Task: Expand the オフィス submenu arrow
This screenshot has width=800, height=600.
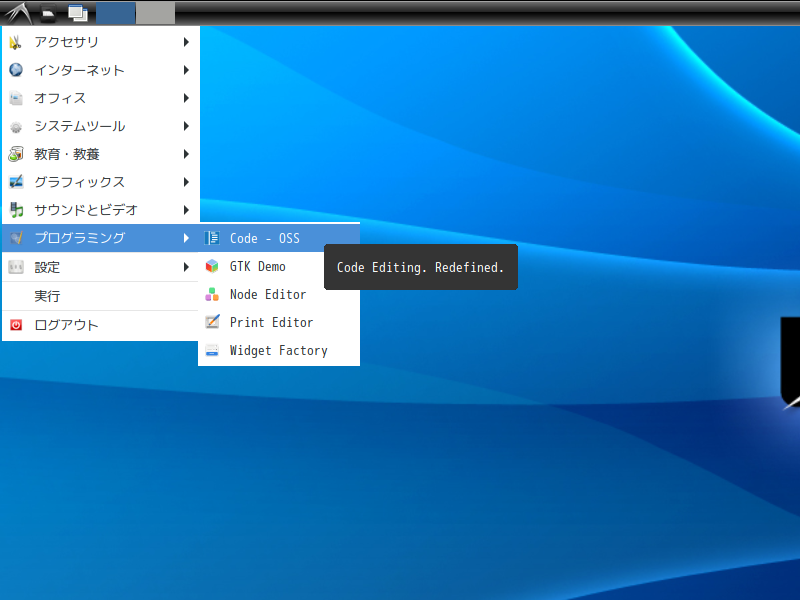Action: [x=186, y=98]
